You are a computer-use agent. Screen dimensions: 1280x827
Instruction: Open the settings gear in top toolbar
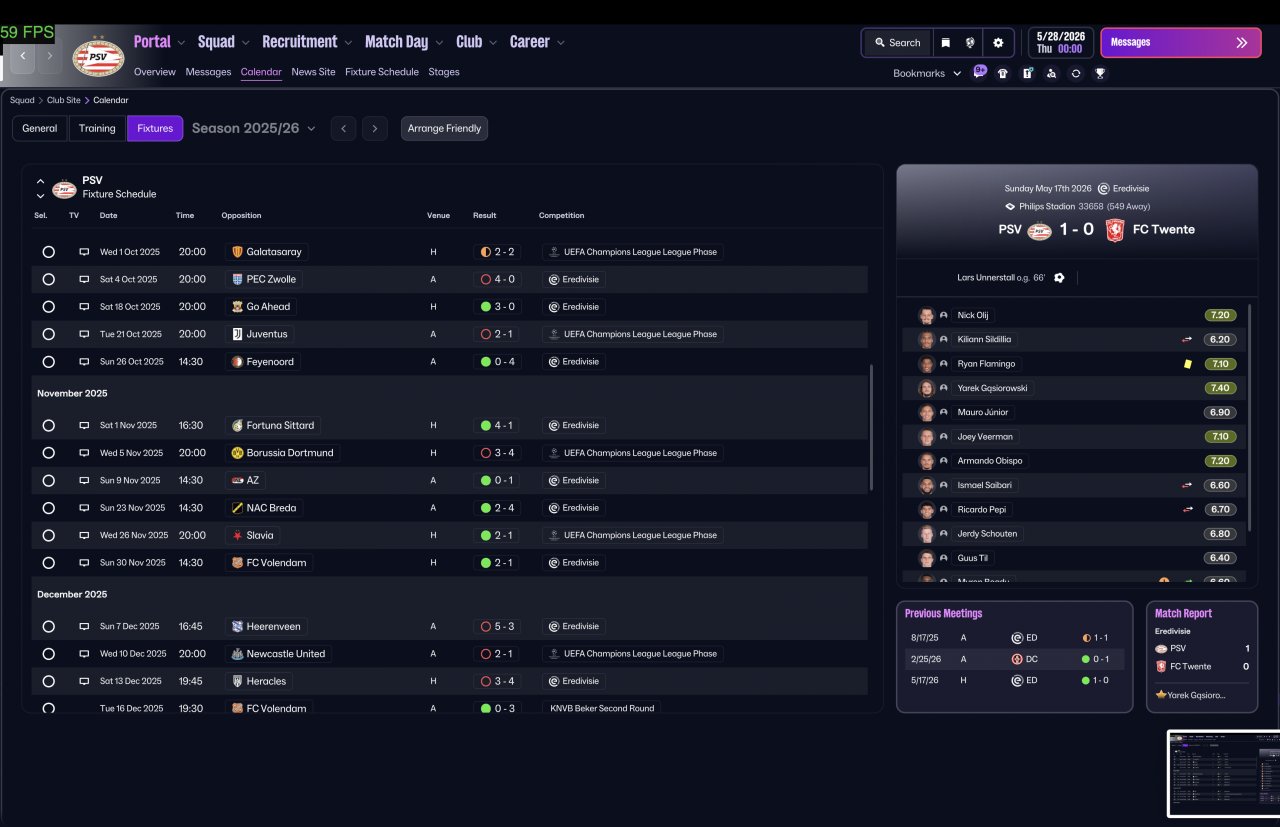(998, 43)
